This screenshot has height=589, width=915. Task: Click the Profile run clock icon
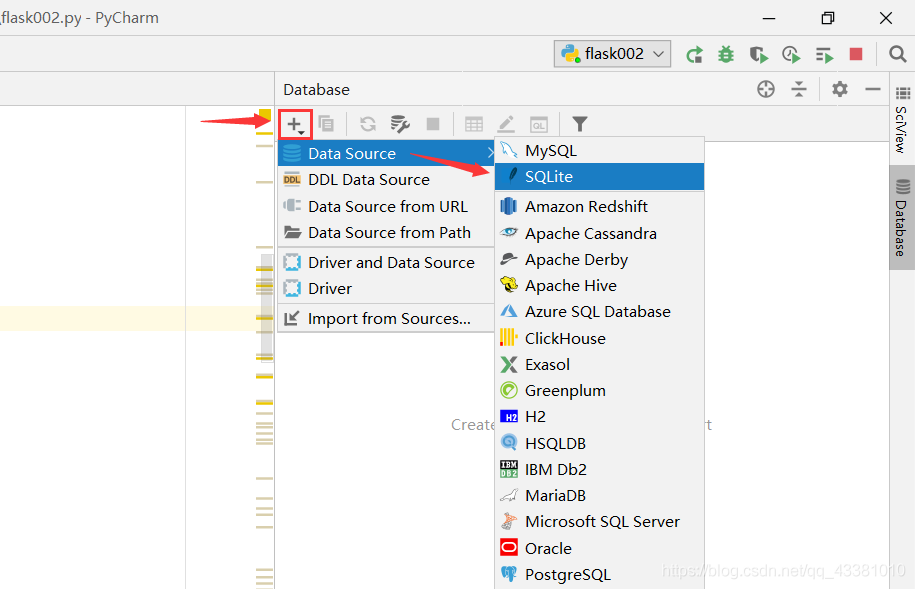(791, 55)
